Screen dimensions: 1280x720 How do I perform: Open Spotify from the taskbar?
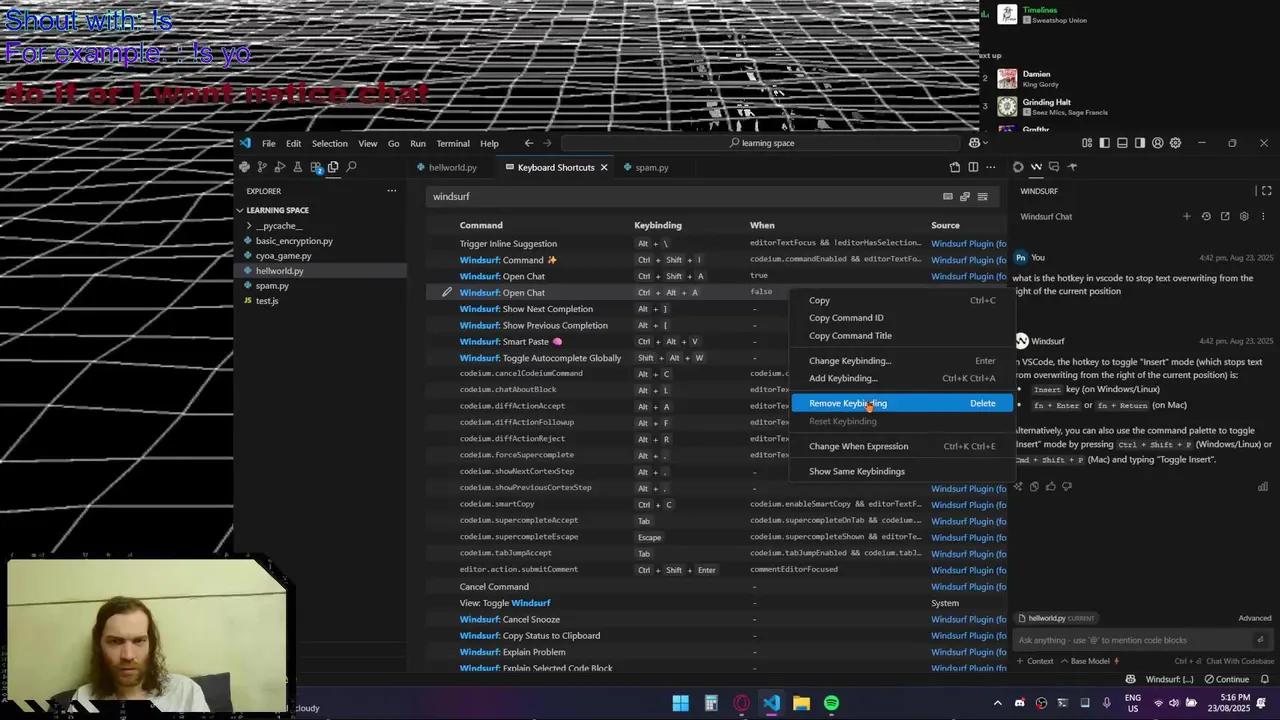click(831, 703)
